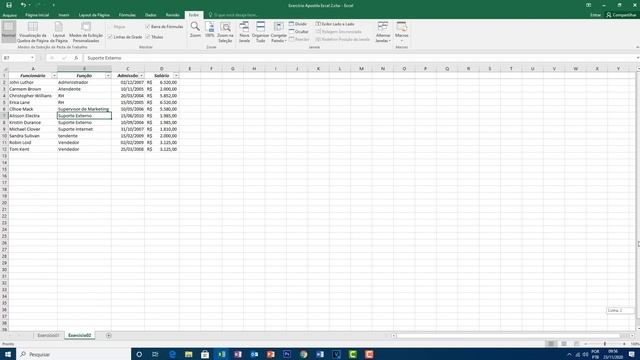This screenshot has width=640, height=360.
Task: Select the Exercício01 sheet tab
Action: pos(48,336)
